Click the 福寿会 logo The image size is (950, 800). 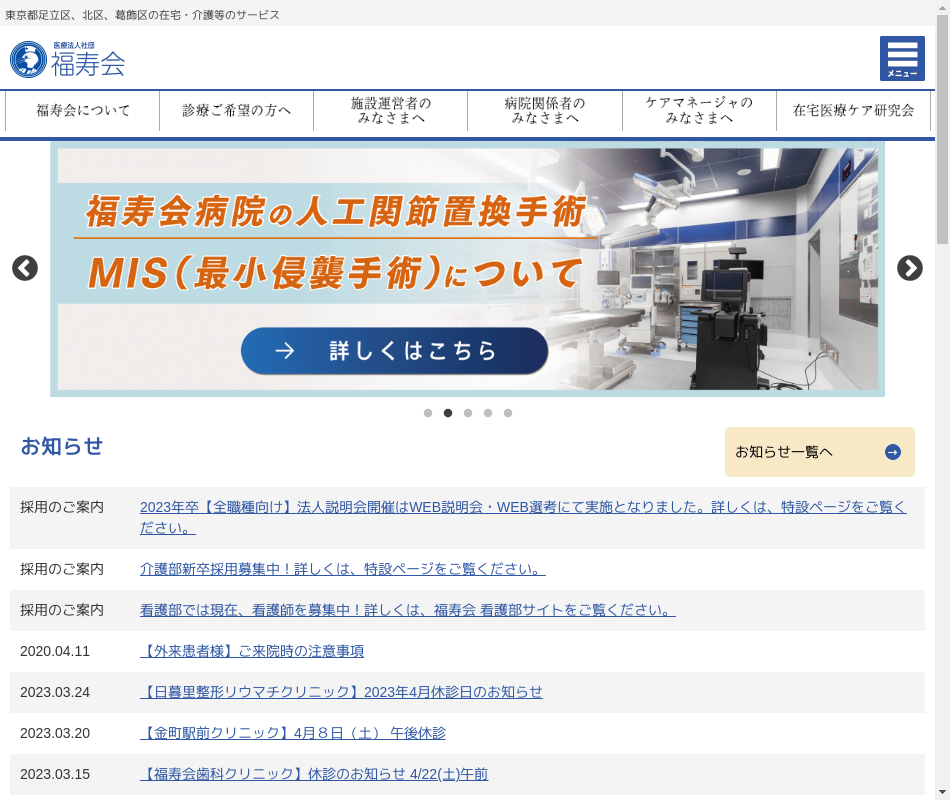click(68, 59)
